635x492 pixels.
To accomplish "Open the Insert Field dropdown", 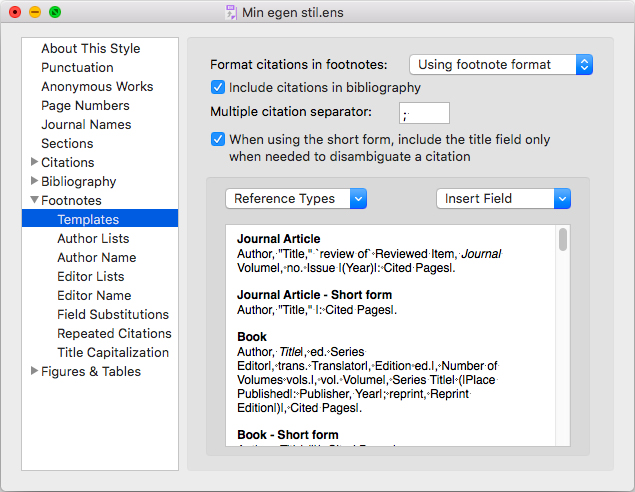I will pos(503,198).
